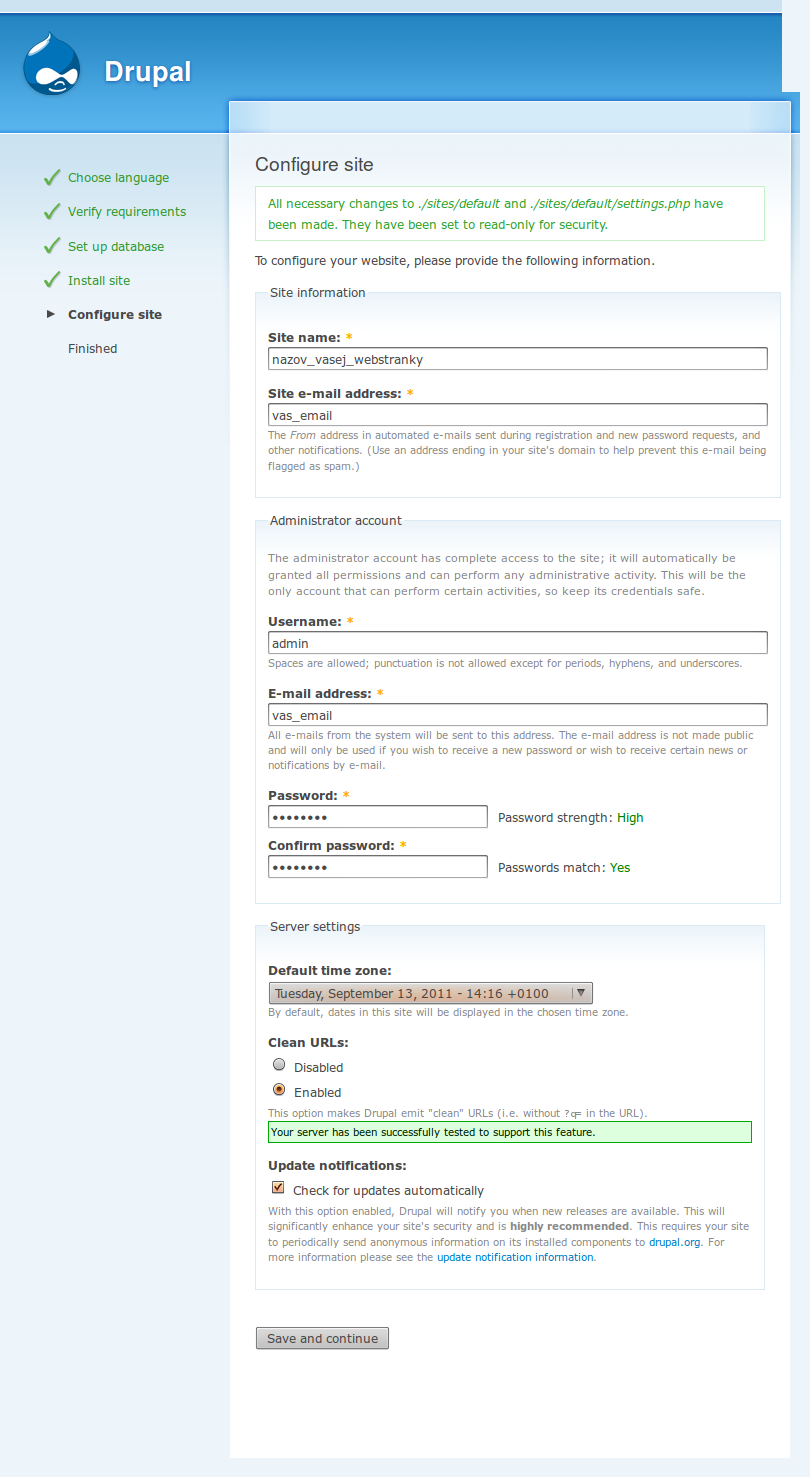
Task: Focus the administrator E-mail address field
Action: (x=518, y=715)
